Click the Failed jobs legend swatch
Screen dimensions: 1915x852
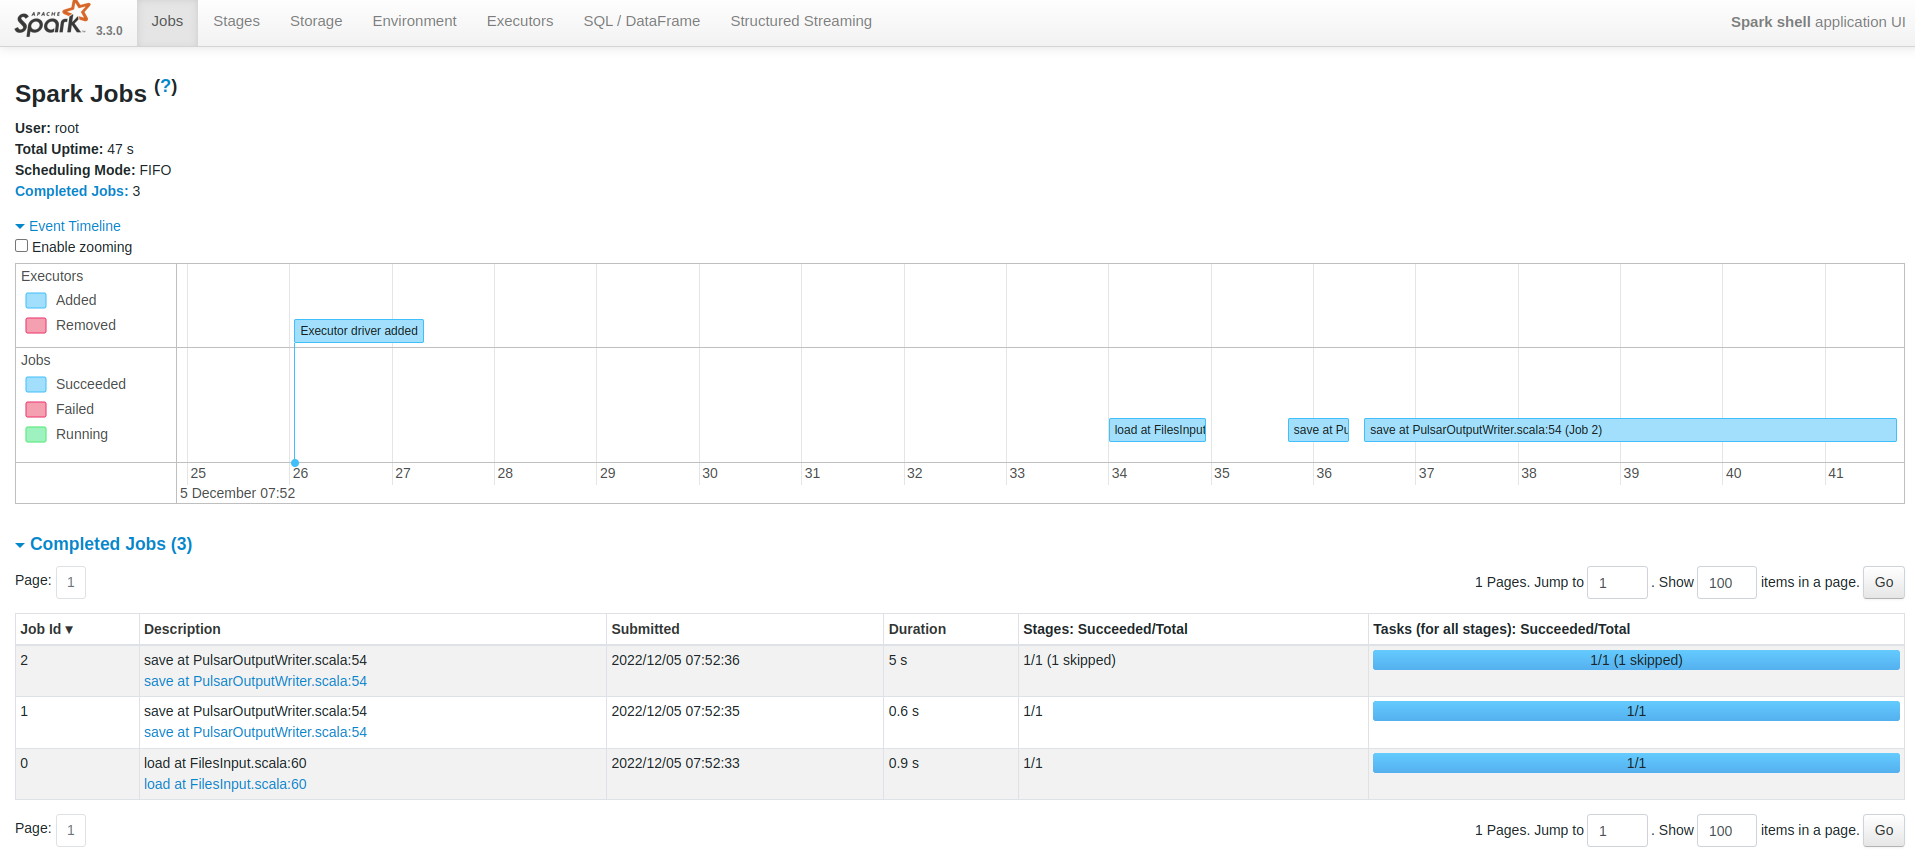[x=36, y=409]
